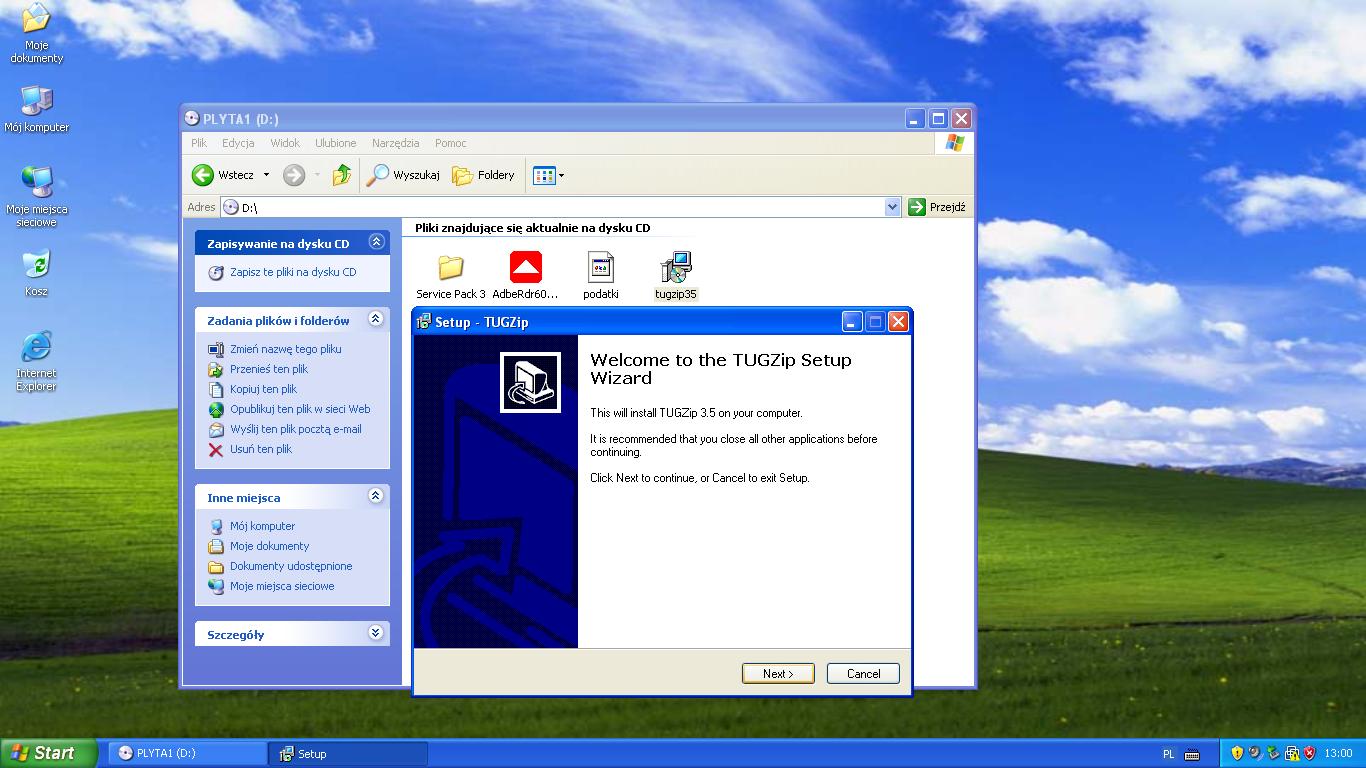Open the Start menu

[x=49, y=754]
